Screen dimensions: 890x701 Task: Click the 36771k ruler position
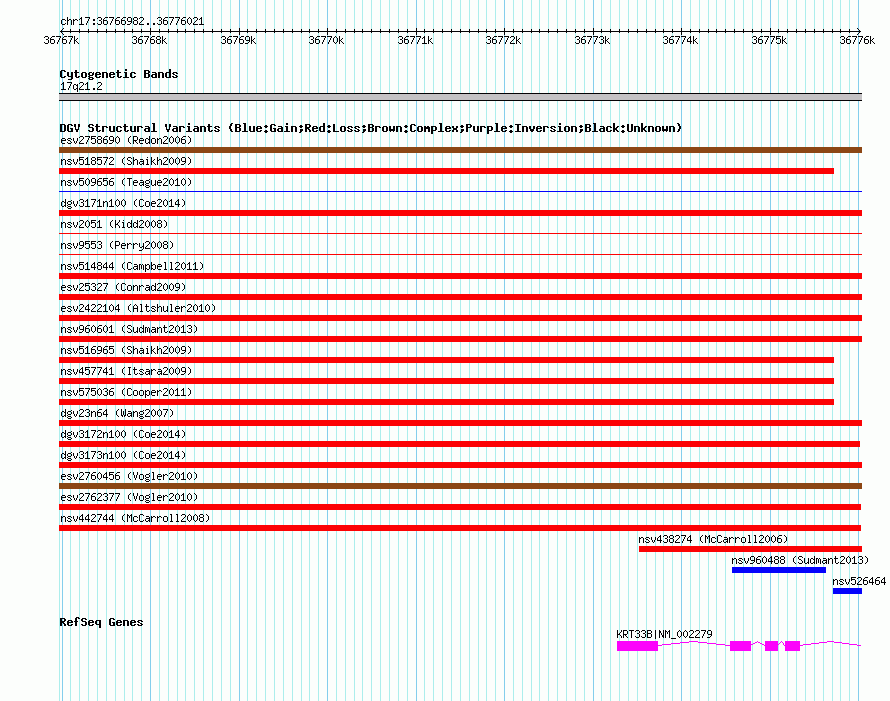tap(415, 40)
